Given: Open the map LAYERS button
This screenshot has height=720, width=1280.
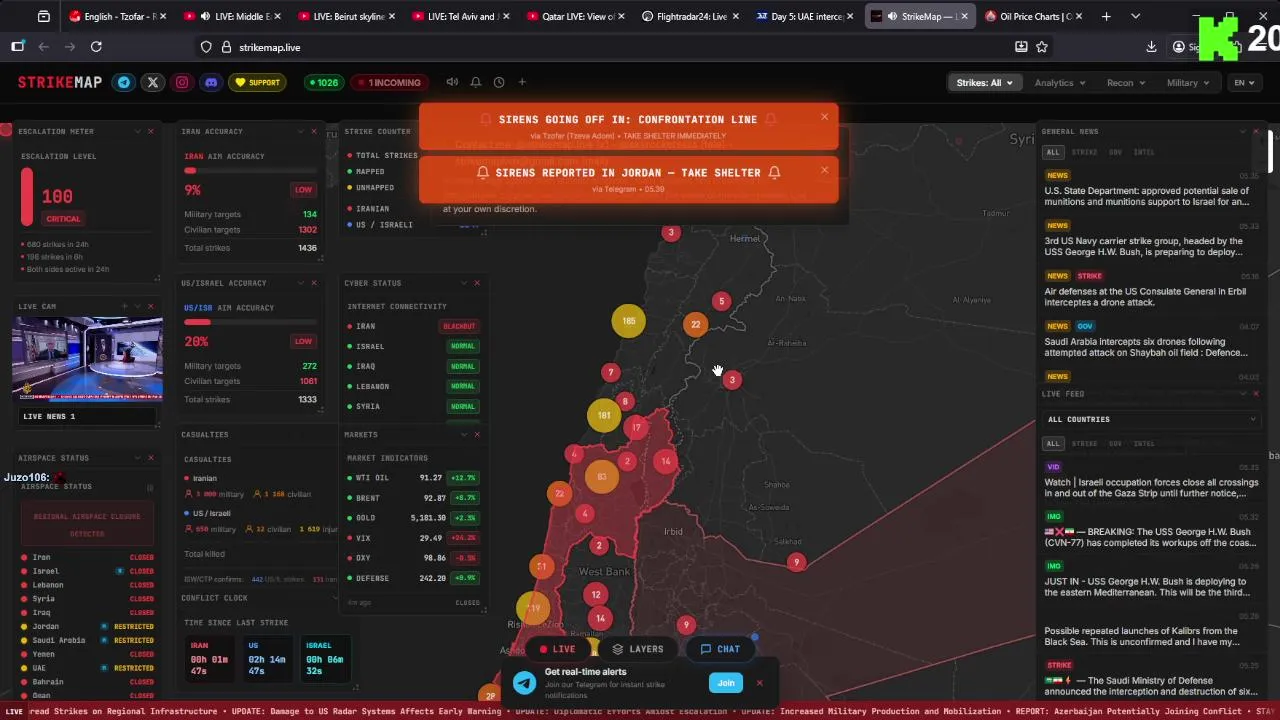Looking at the screenshot, I should coord(638,649).
